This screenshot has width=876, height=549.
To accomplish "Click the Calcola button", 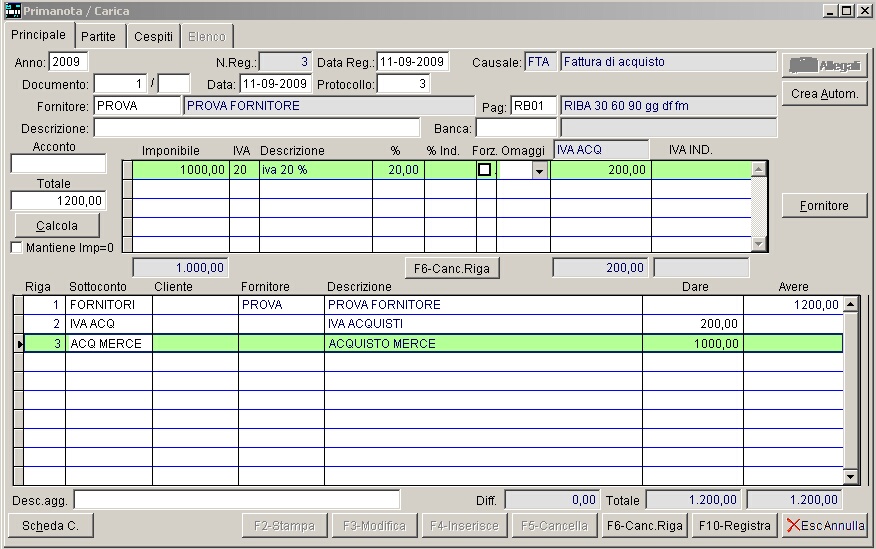I will point(57,226).
